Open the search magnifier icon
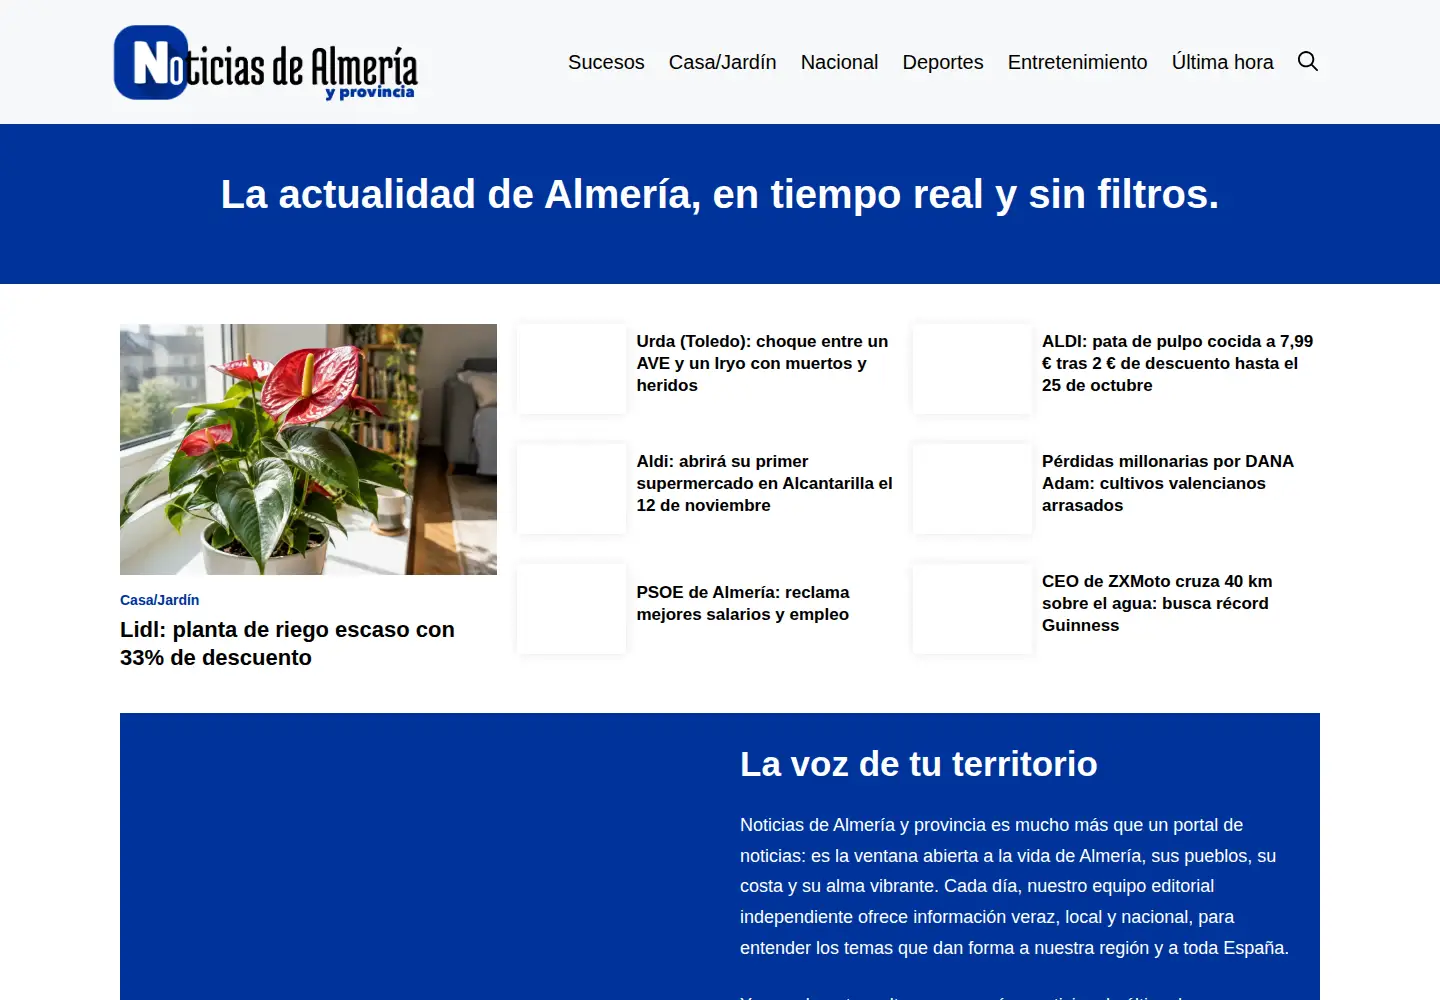 point(1307,62)
